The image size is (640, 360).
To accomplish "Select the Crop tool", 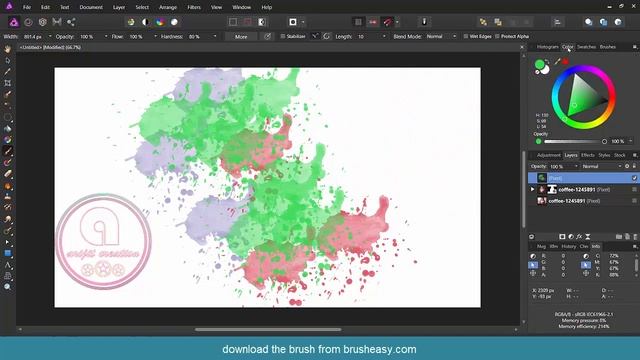I will (7, 83).
